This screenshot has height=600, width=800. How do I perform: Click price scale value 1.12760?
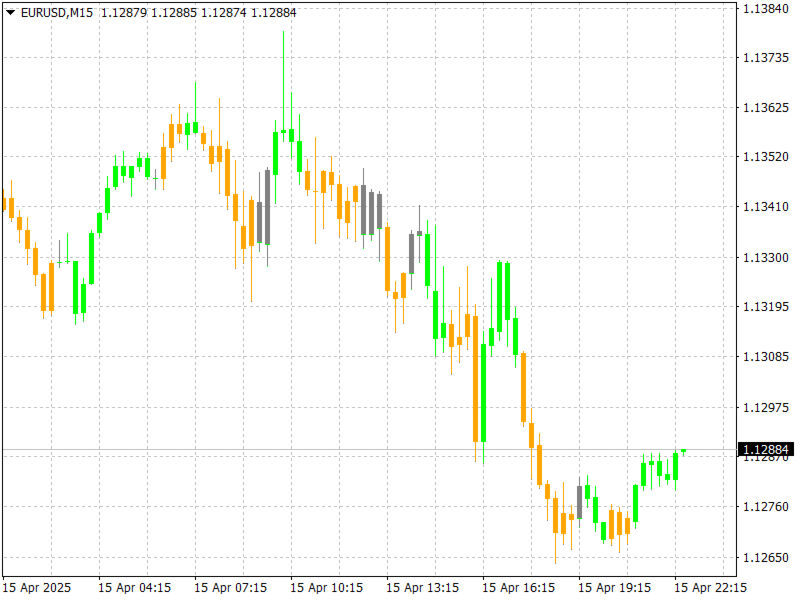click(x=766, y=507)
